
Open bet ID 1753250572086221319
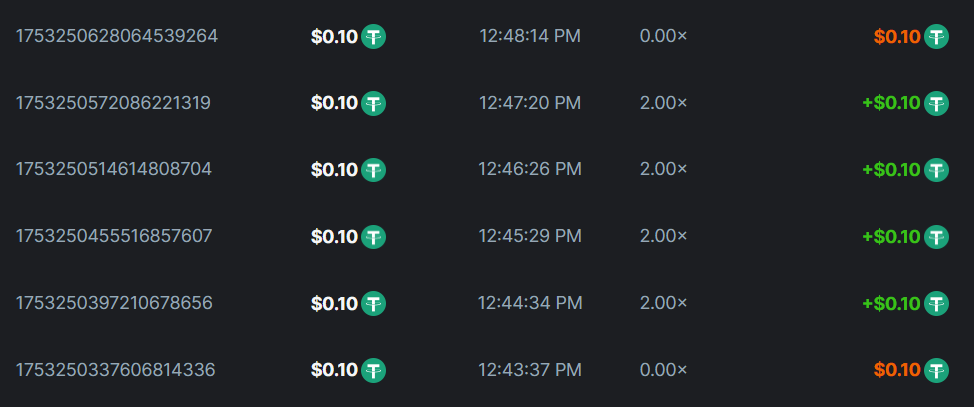click(113, 103)
